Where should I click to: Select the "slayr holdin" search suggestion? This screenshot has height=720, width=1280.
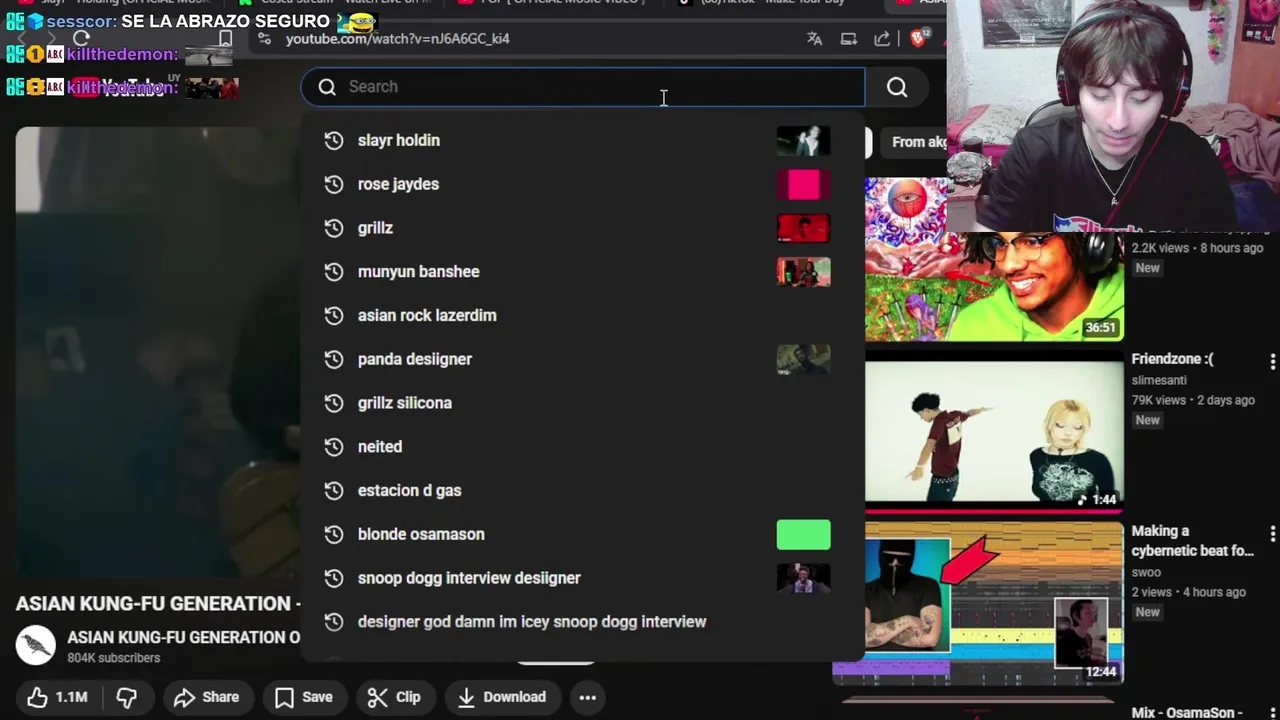coord(582,140)
